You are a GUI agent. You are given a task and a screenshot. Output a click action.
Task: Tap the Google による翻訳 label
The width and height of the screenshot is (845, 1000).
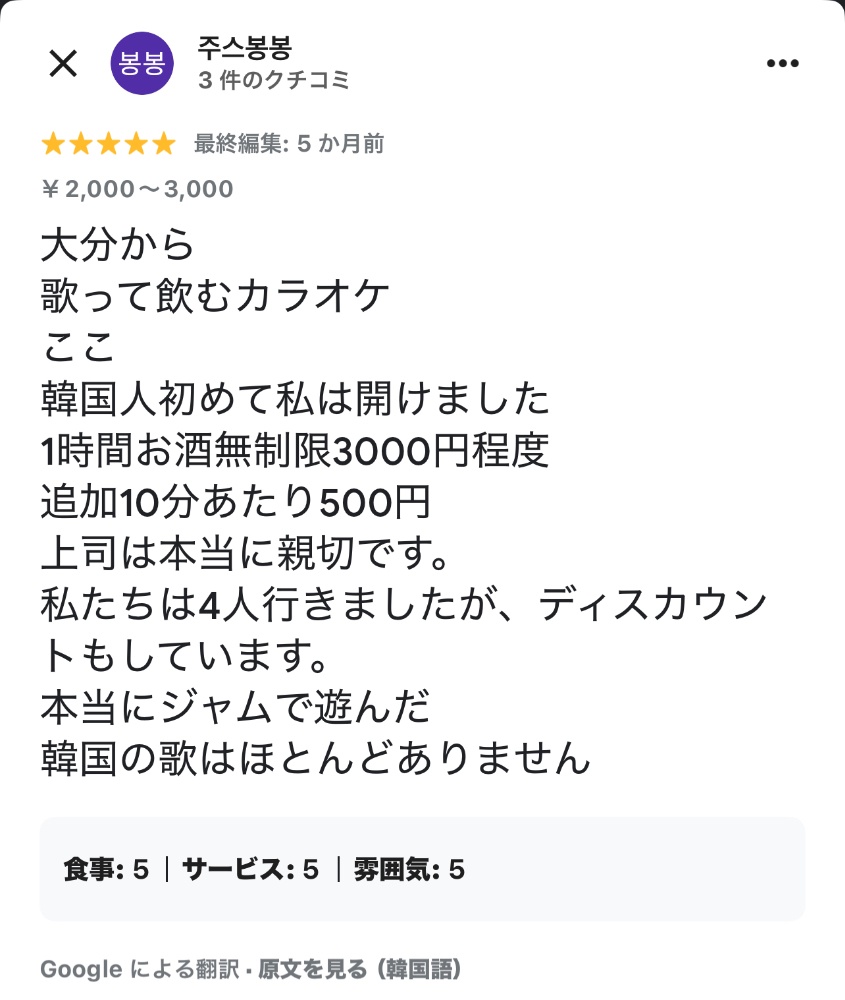pos(138,969)
